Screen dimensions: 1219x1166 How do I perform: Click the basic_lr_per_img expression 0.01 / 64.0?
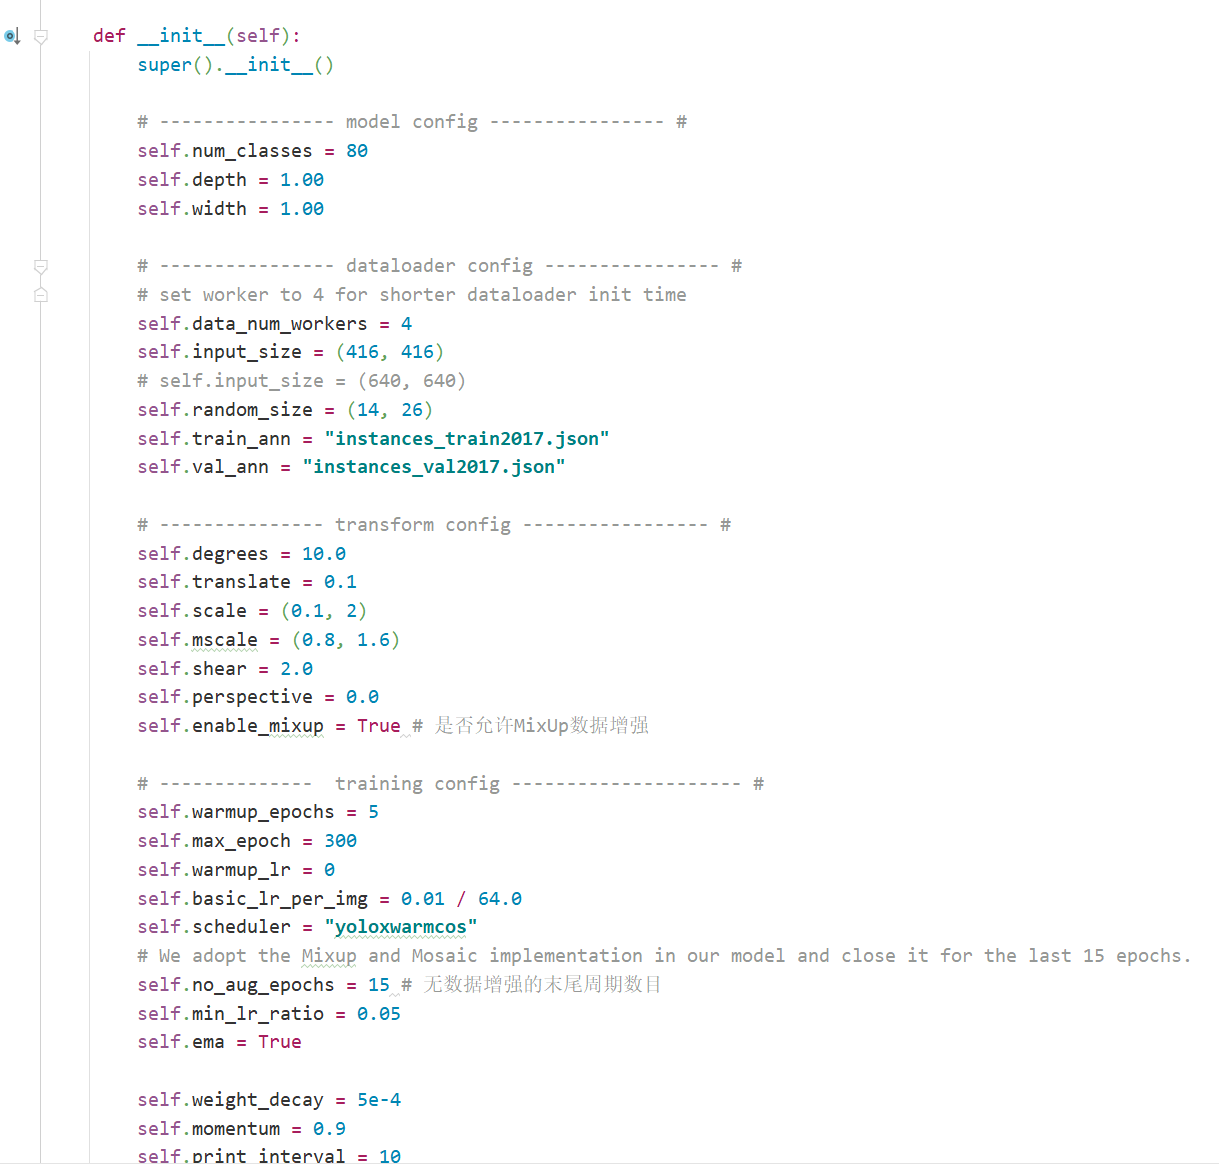[460, 898]
